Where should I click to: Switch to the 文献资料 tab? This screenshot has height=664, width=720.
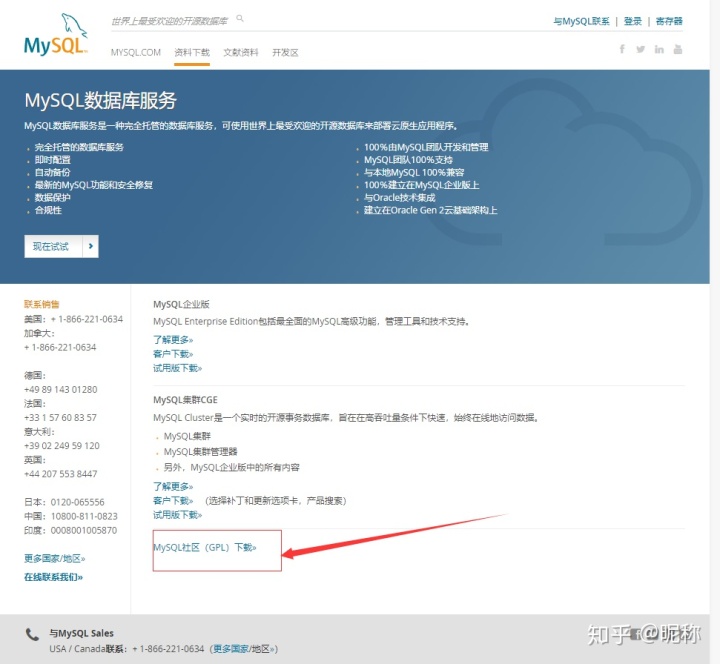click(241, 52)
